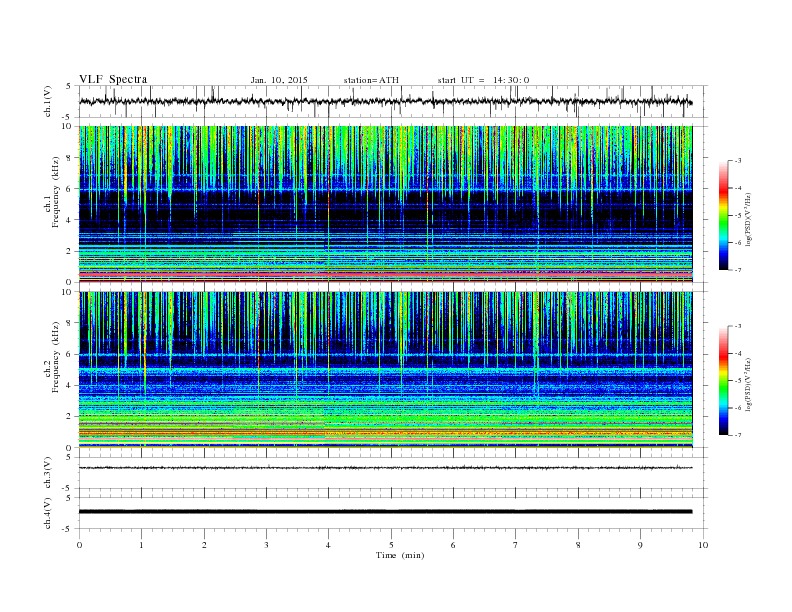Select the "ch.4(V)" axis label

click(x=47, y=513)
